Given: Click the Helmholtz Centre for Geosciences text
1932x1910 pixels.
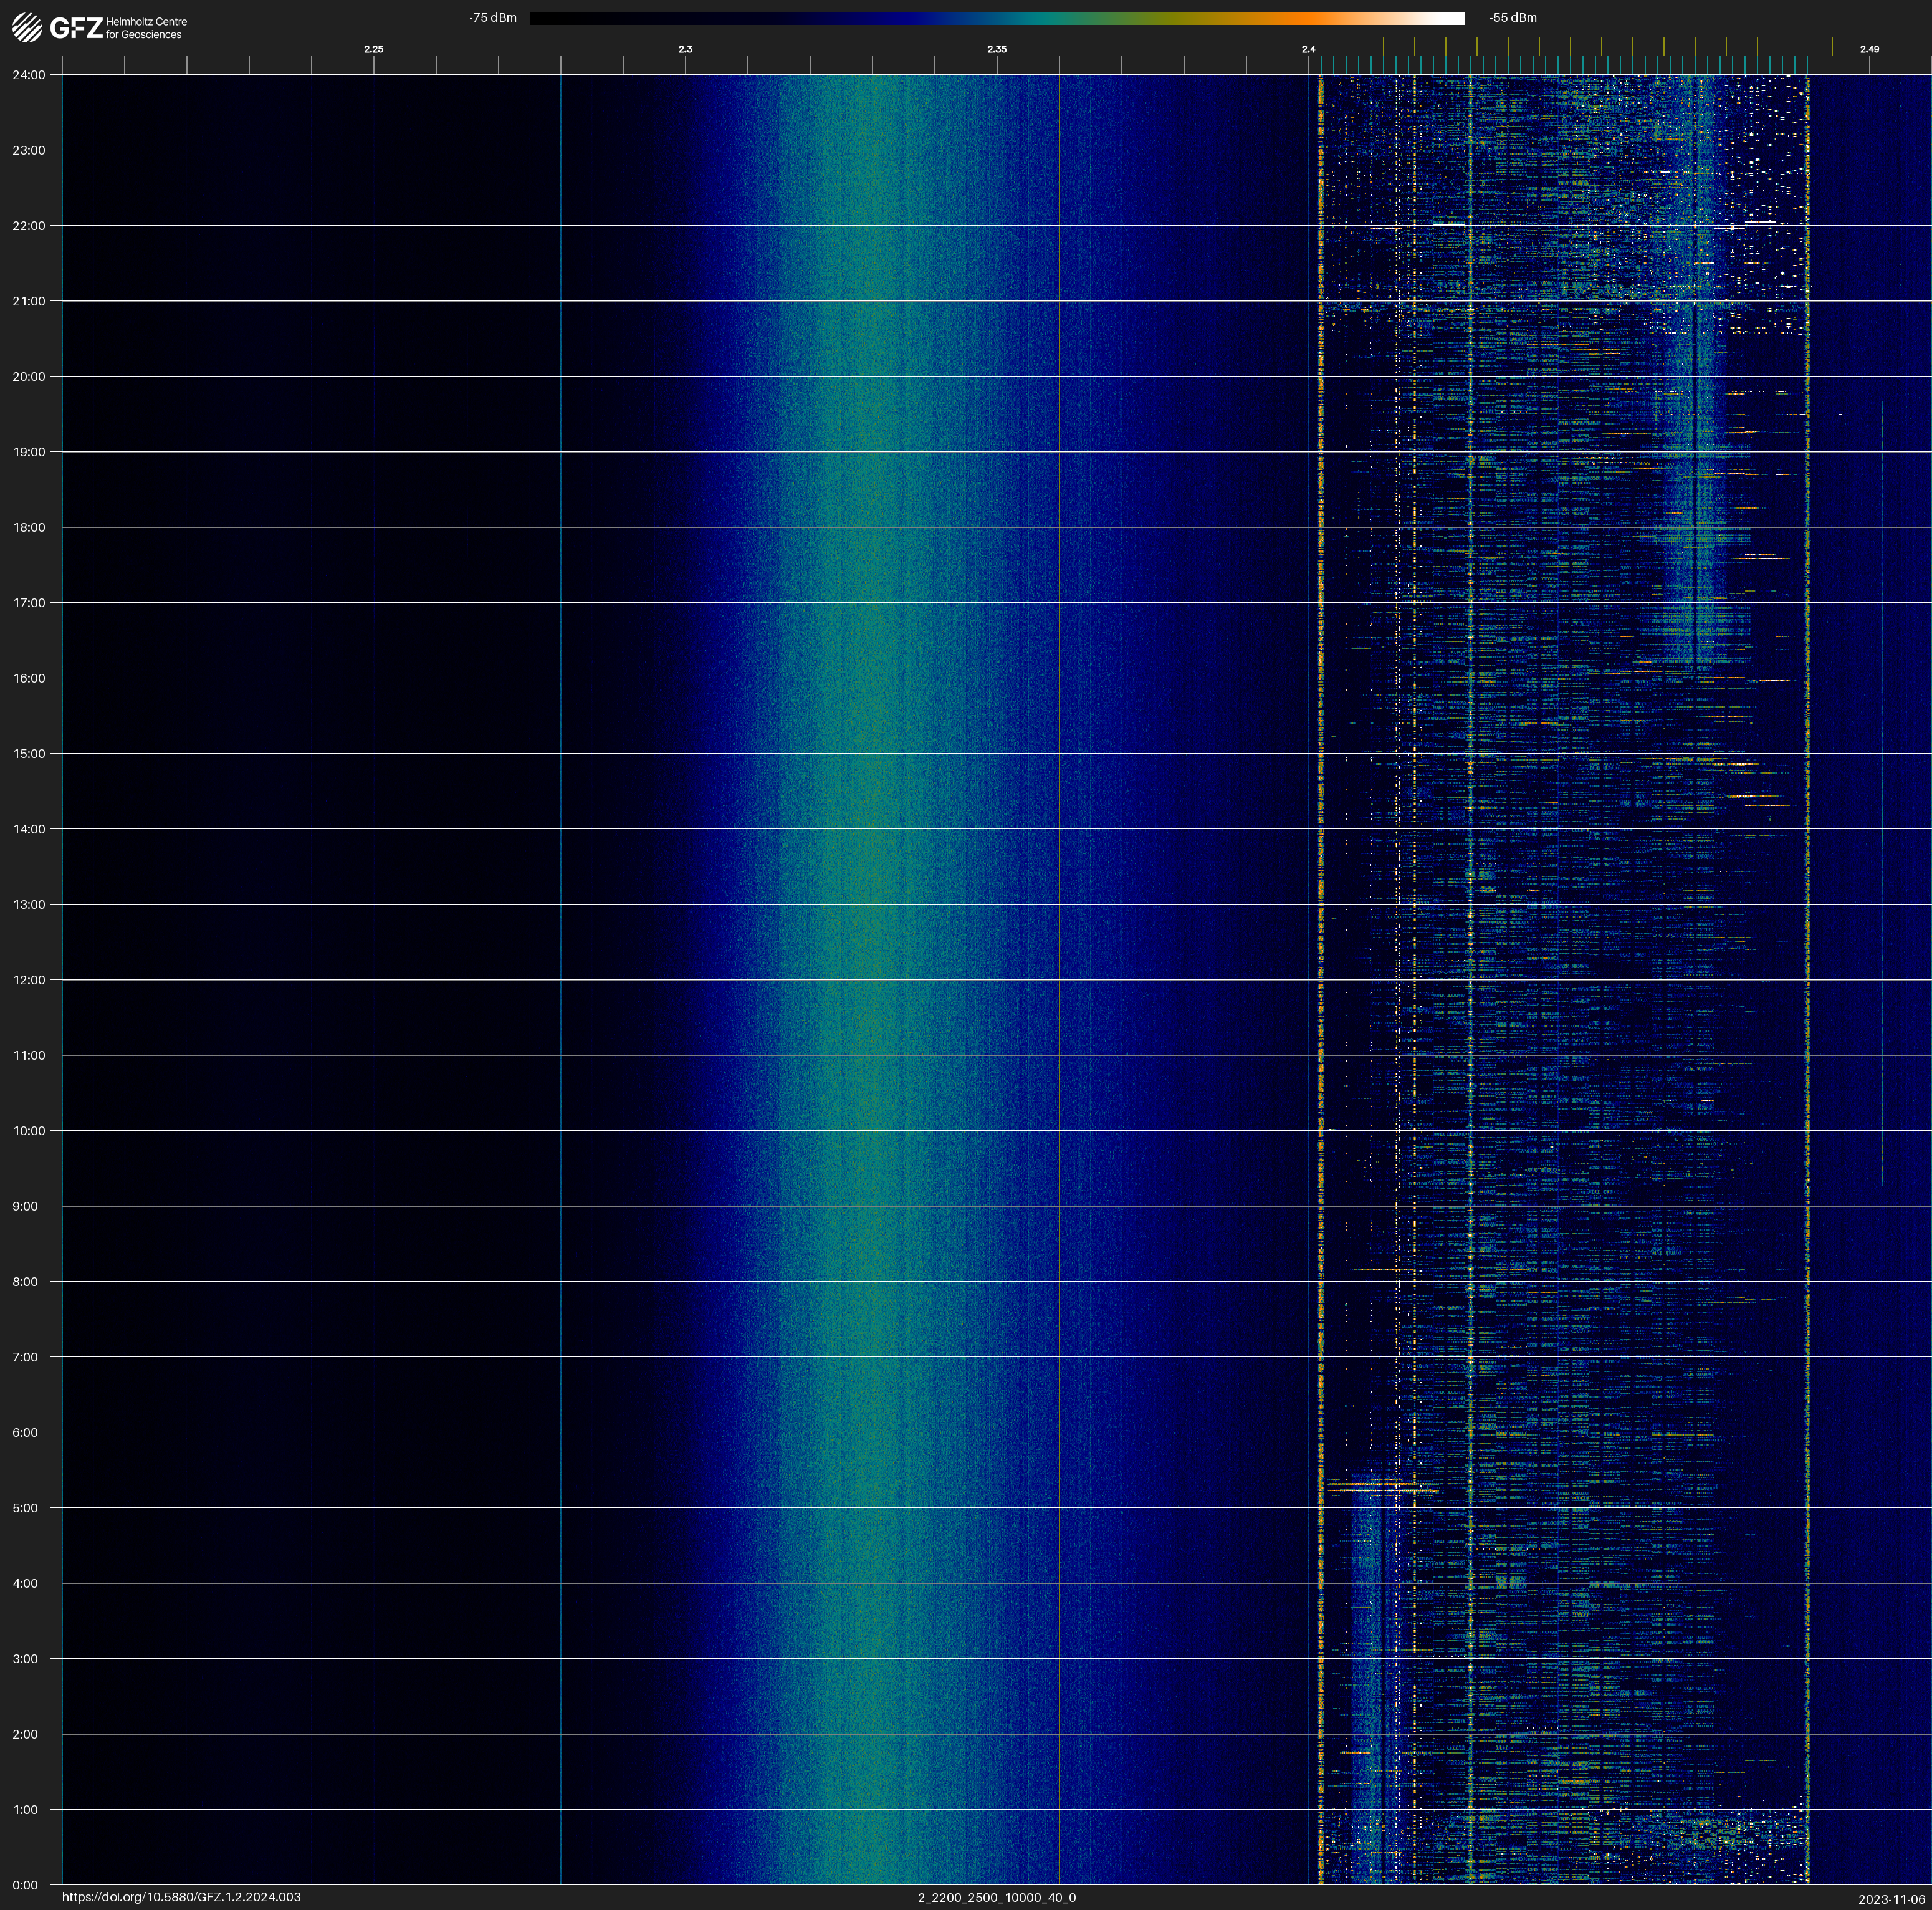Looking at the screenshot, I should [x=146, y=28].
